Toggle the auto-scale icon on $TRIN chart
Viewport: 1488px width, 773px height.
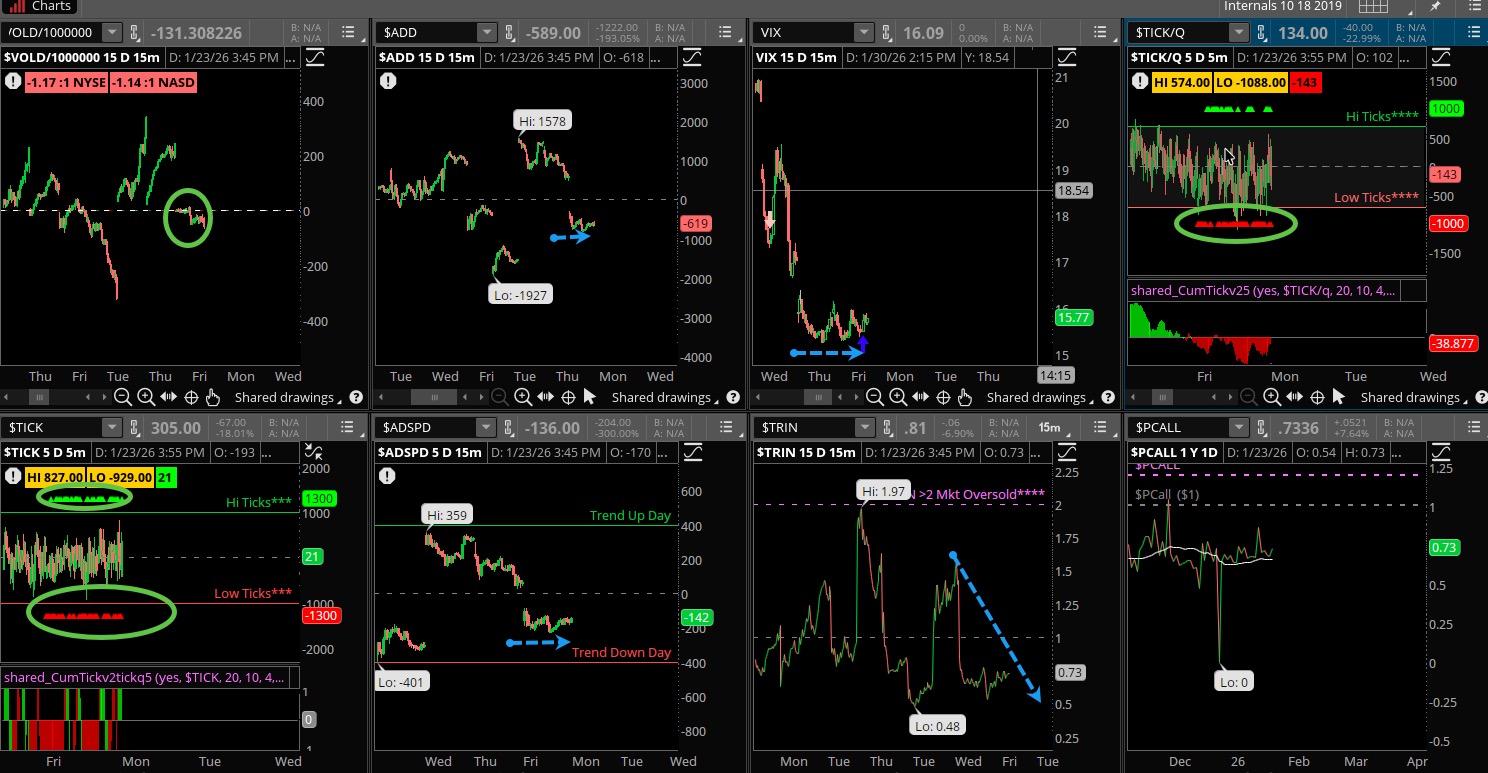tap(1066, 453)
